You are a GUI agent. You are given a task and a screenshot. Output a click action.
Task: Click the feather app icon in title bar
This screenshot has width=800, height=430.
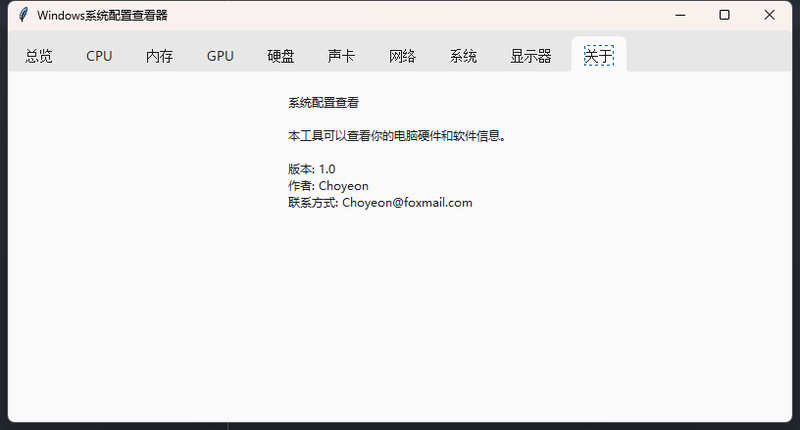pos(23,15)
